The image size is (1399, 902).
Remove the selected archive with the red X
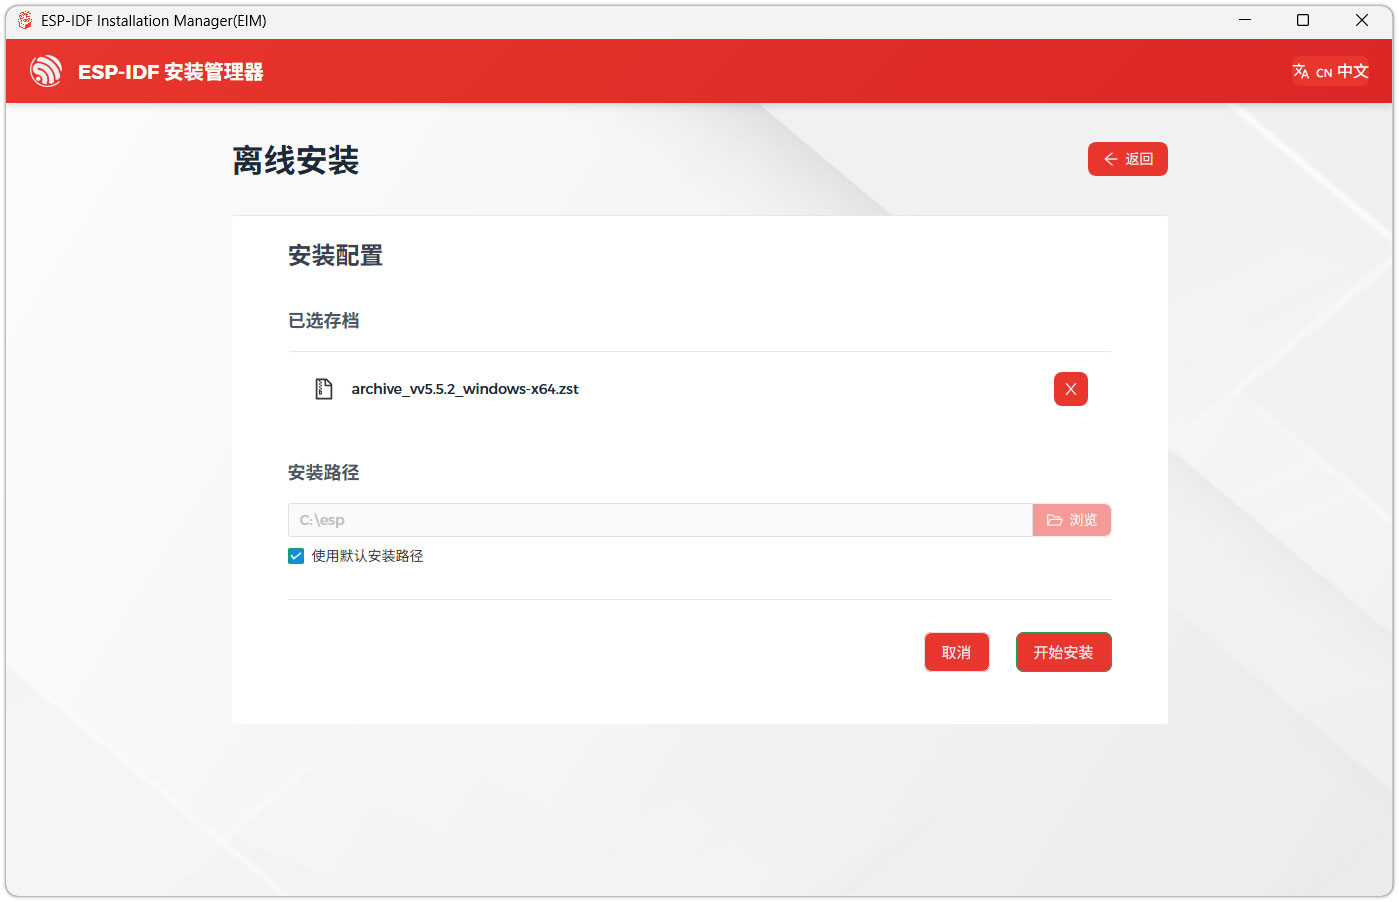1070,389
